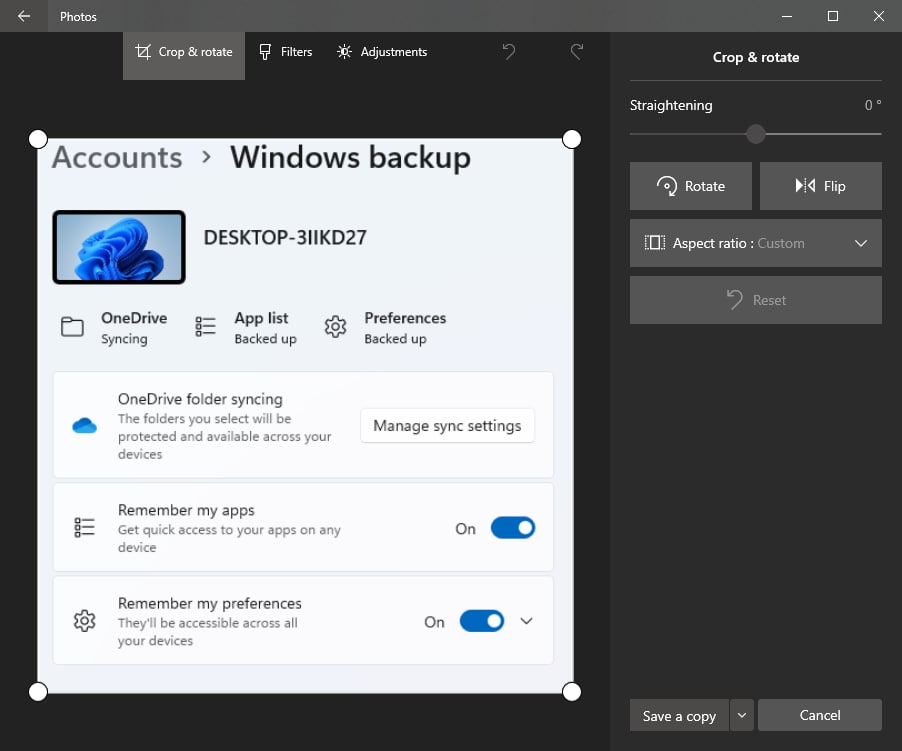
Task: Toggle the Remember my apps switch
Action: (x=513, y=528)
